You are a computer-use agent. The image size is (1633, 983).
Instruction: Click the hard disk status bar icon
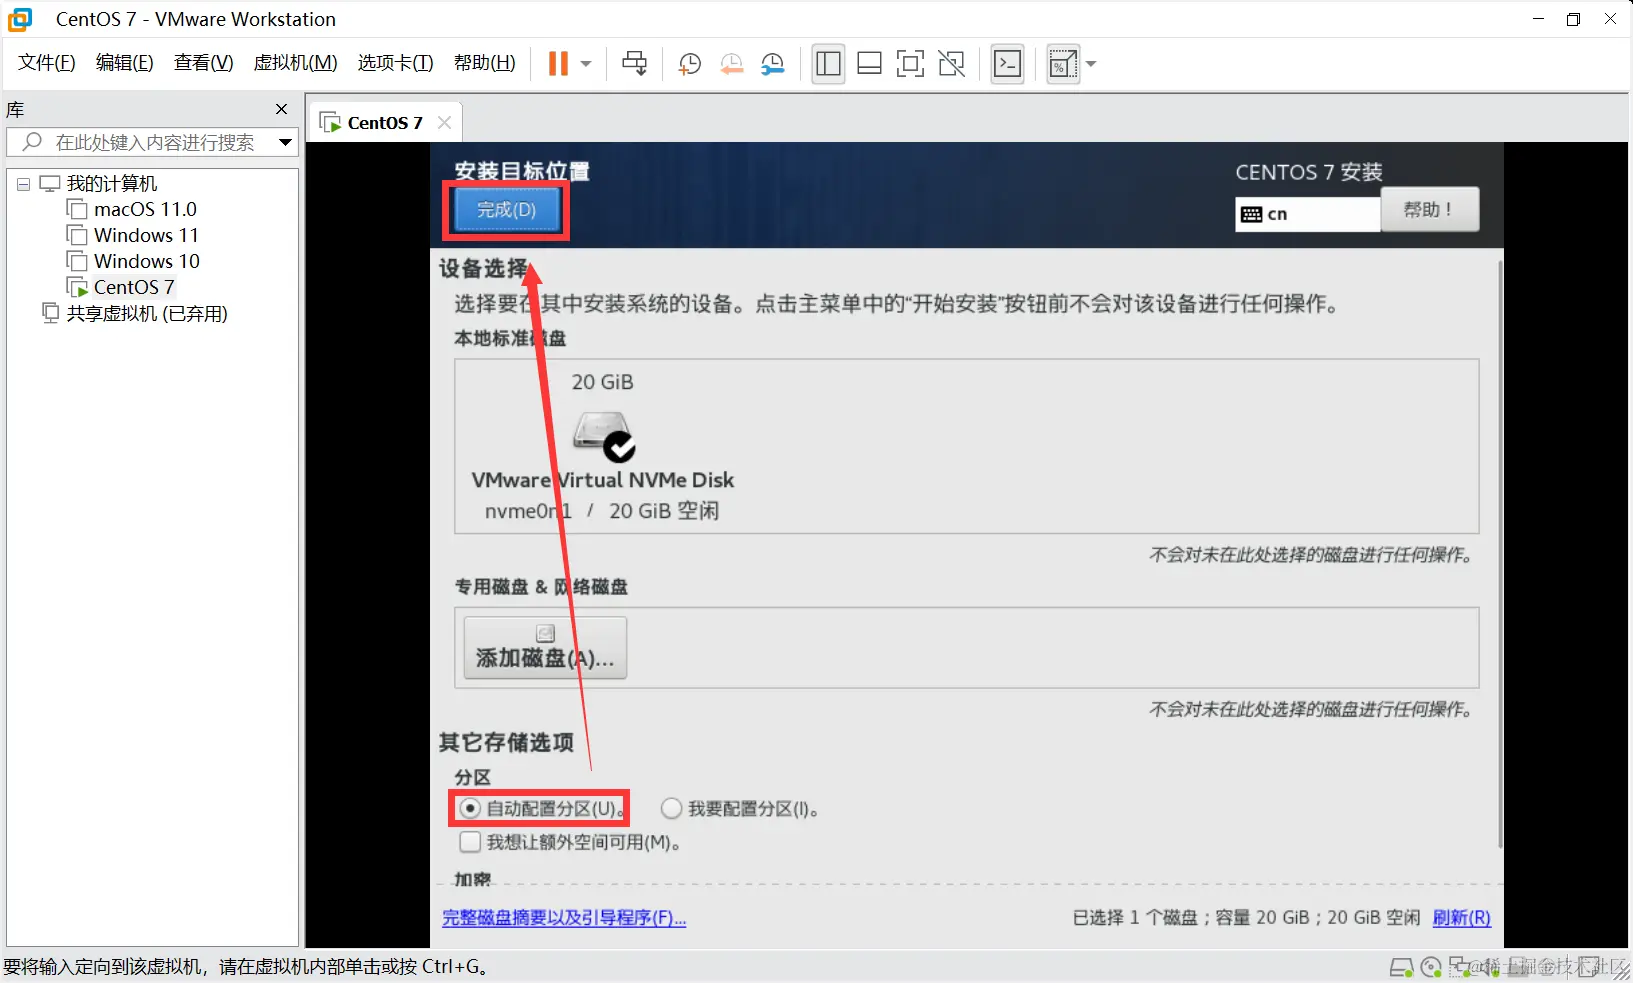pos(1402,967)
